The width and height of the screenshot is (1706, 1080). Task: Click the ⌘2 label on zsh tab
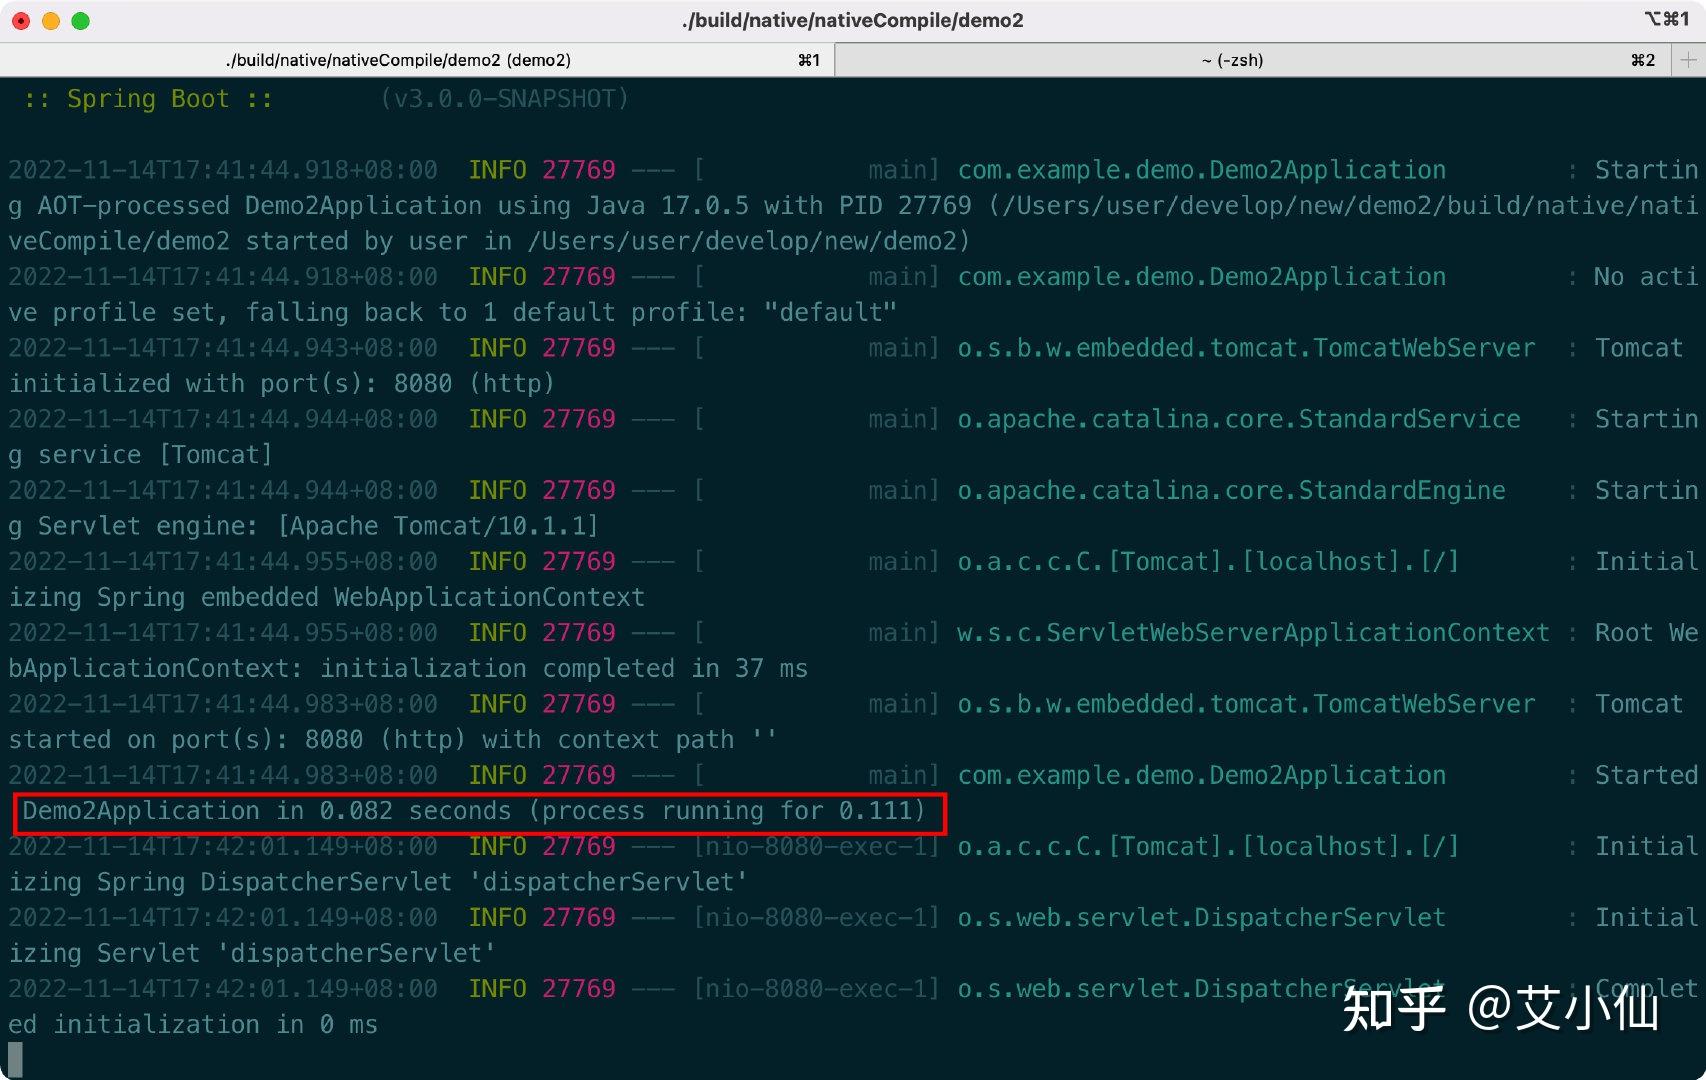tap(1643, 60)
